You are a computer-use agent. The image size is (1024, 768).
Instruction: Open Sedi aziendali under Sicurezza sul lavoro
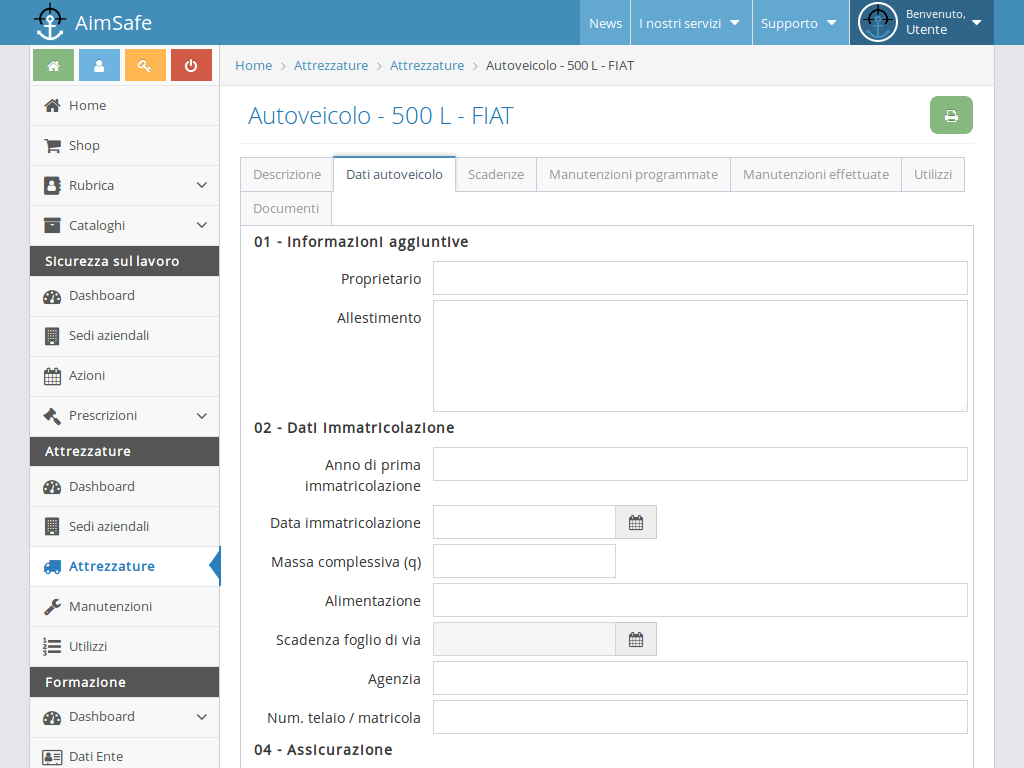(x=125, y=336)
